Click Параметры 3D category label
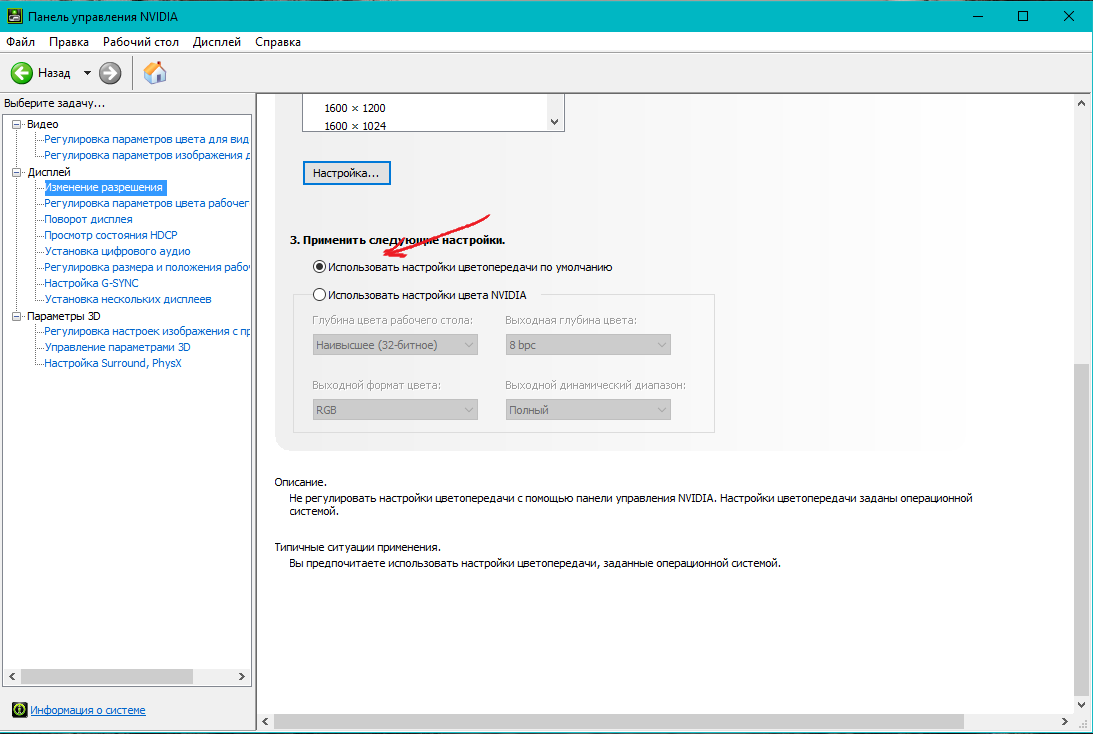The height and width of the screenshot is (734, 1093). [x=63, y=316]
